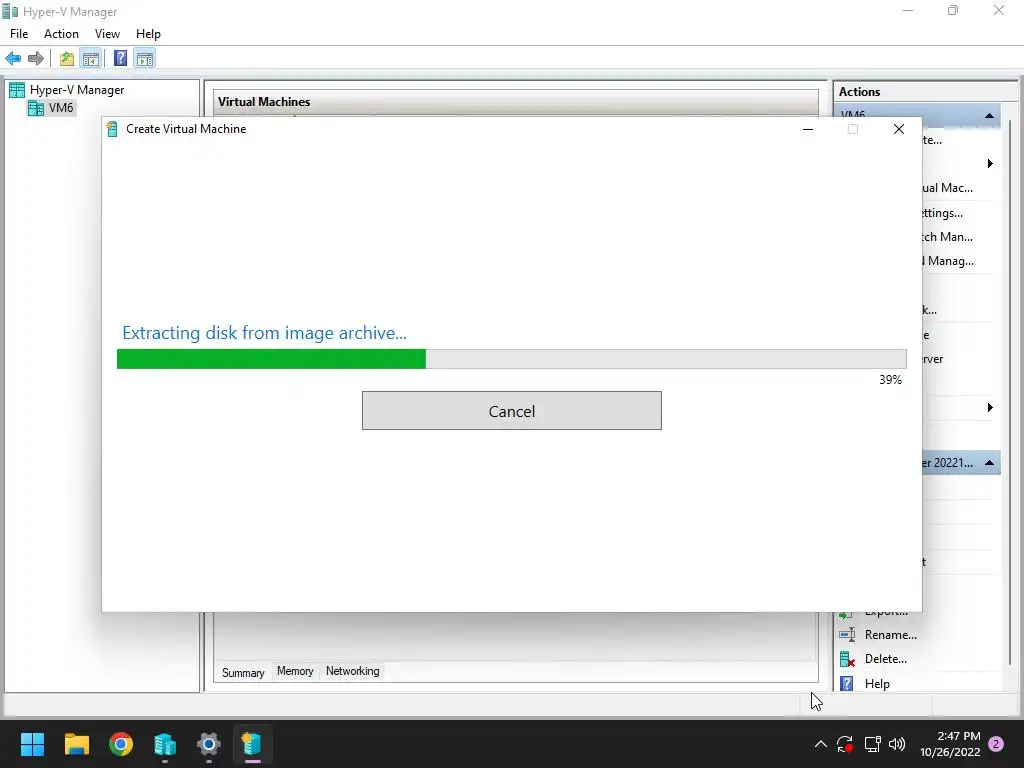Screen dimensions: 1024x768
Task: Click the Delete icon in the Actions pane
Action: pos(847,659)
